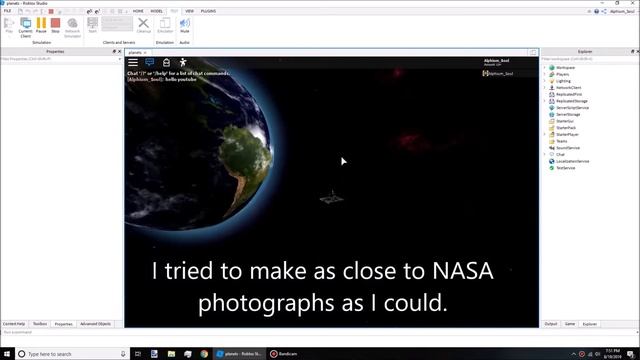Close the Properties panel

120,51
